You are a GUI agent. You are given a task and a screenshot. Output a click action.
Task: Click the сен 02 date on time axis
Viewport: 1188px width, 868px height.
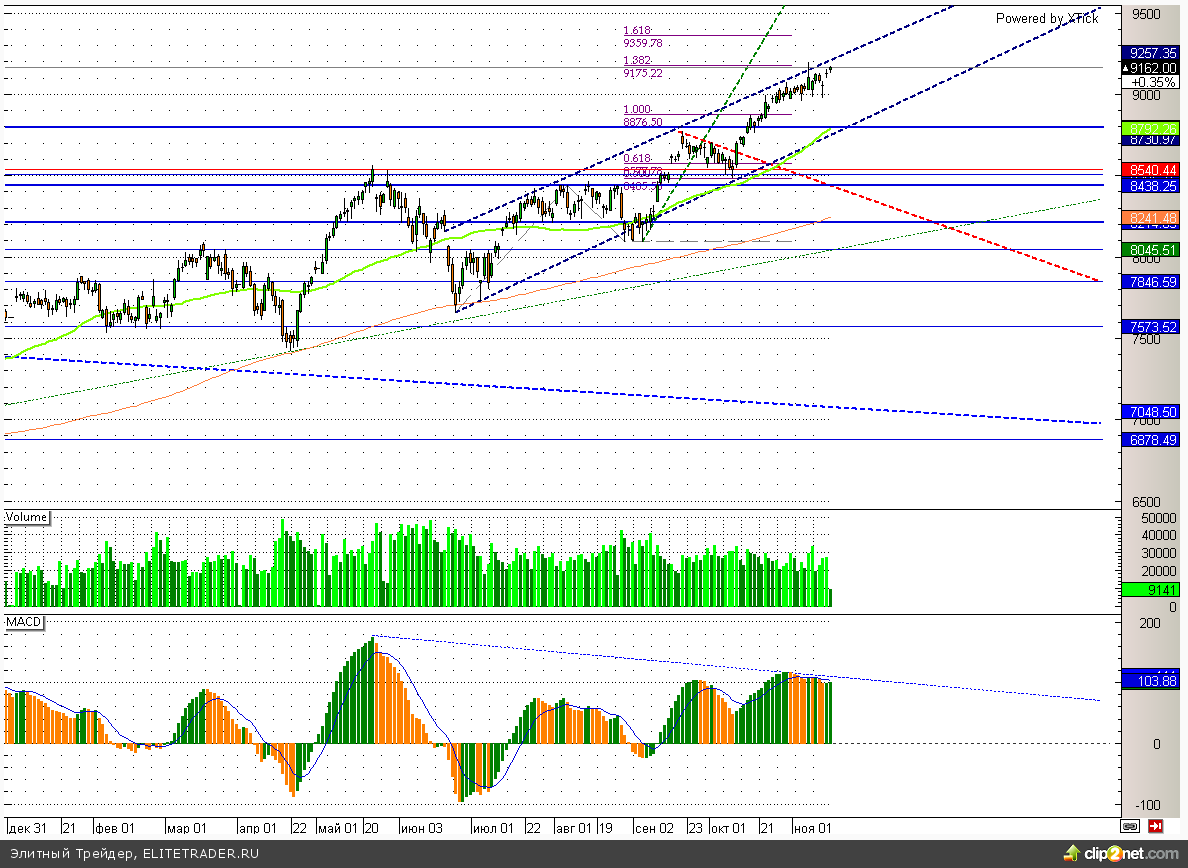click(x=654, y=828)
